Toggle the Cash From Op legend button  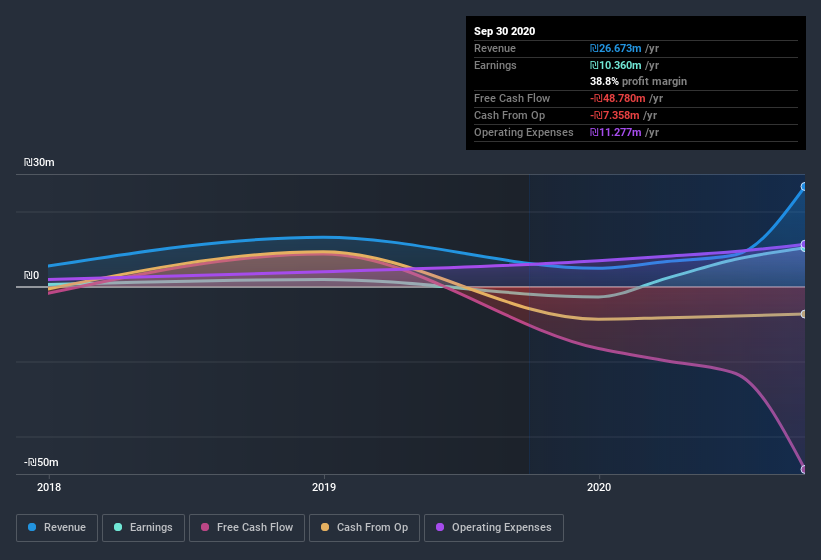364,528
